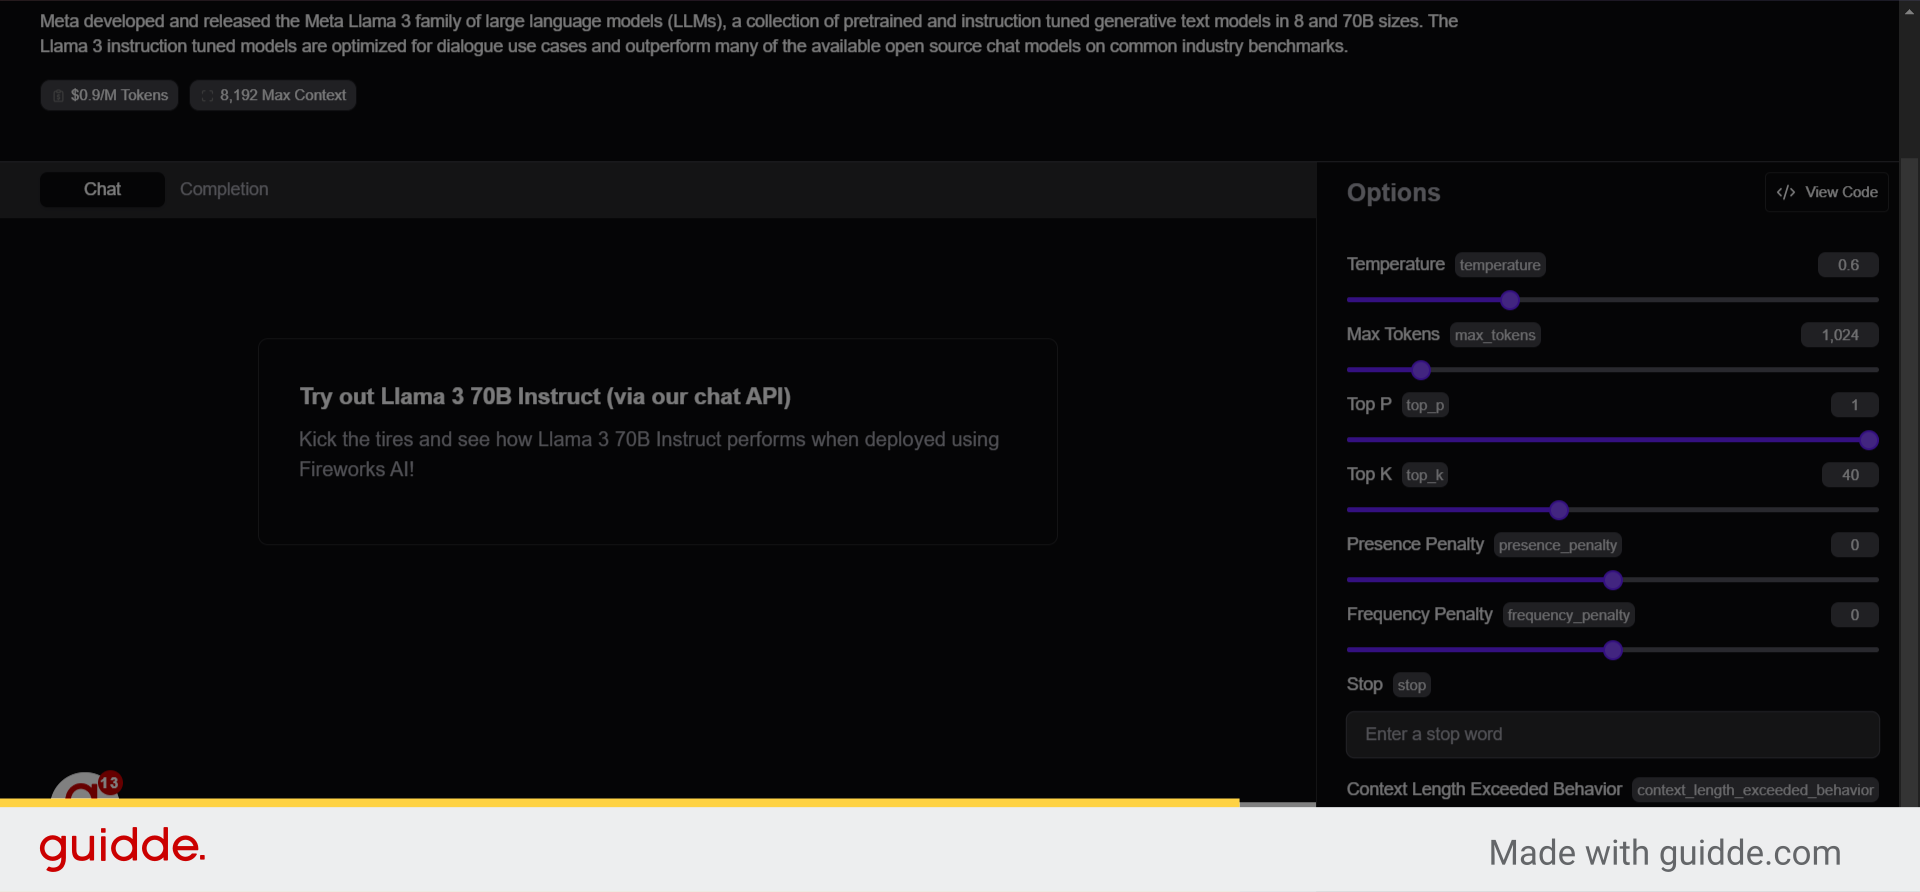Click the top_k parameter tag
The image size is (1920, 892).
point(1425,475)
